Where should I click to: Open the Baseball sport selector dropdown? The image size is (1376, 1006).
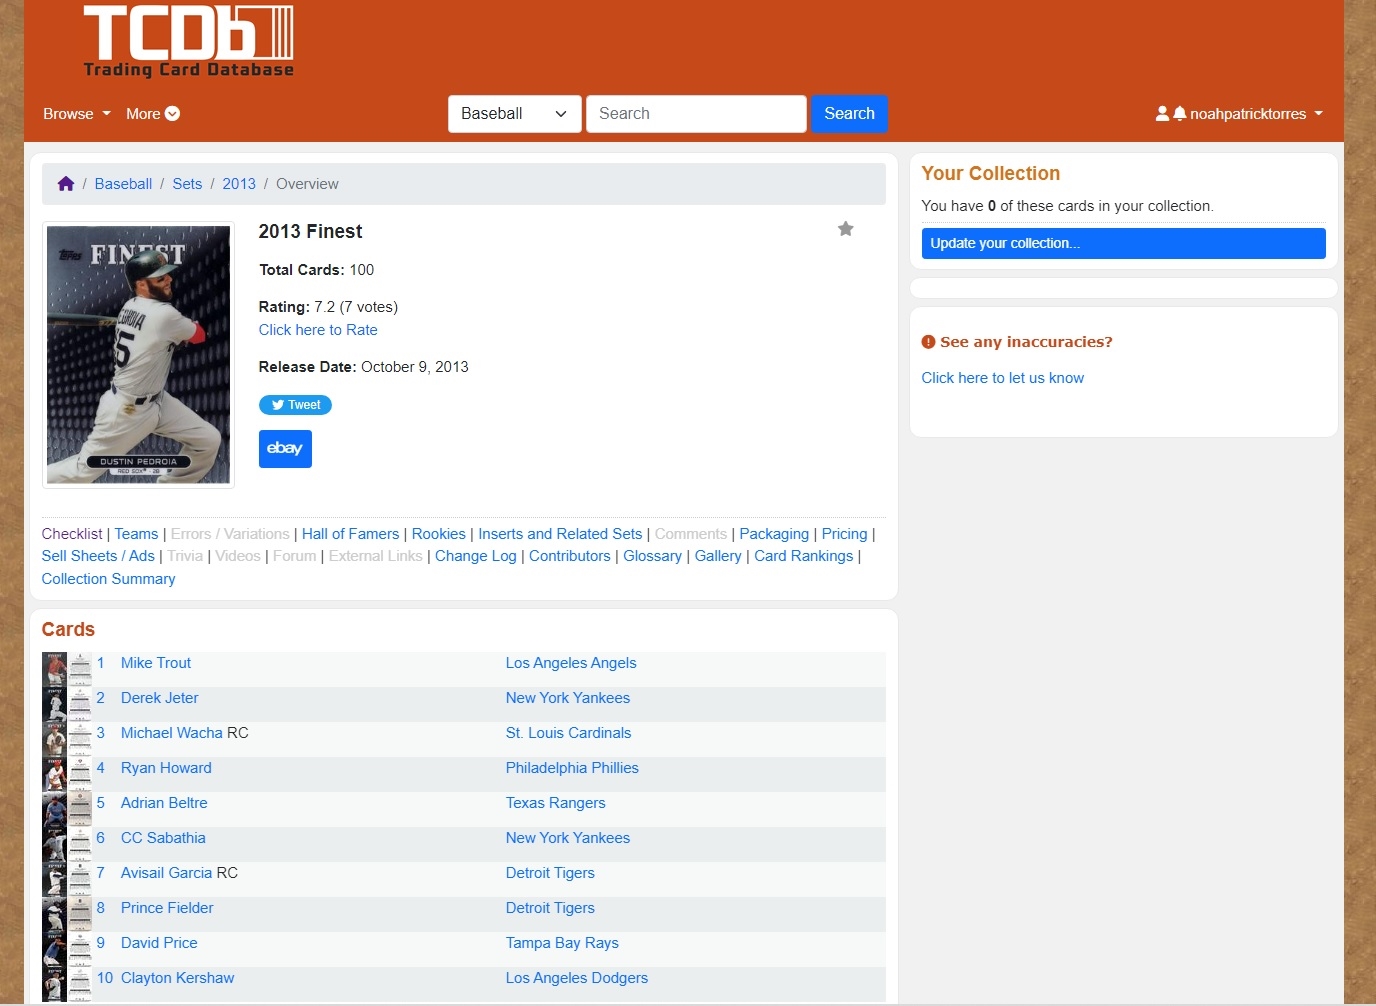click(x=514, y=114)
